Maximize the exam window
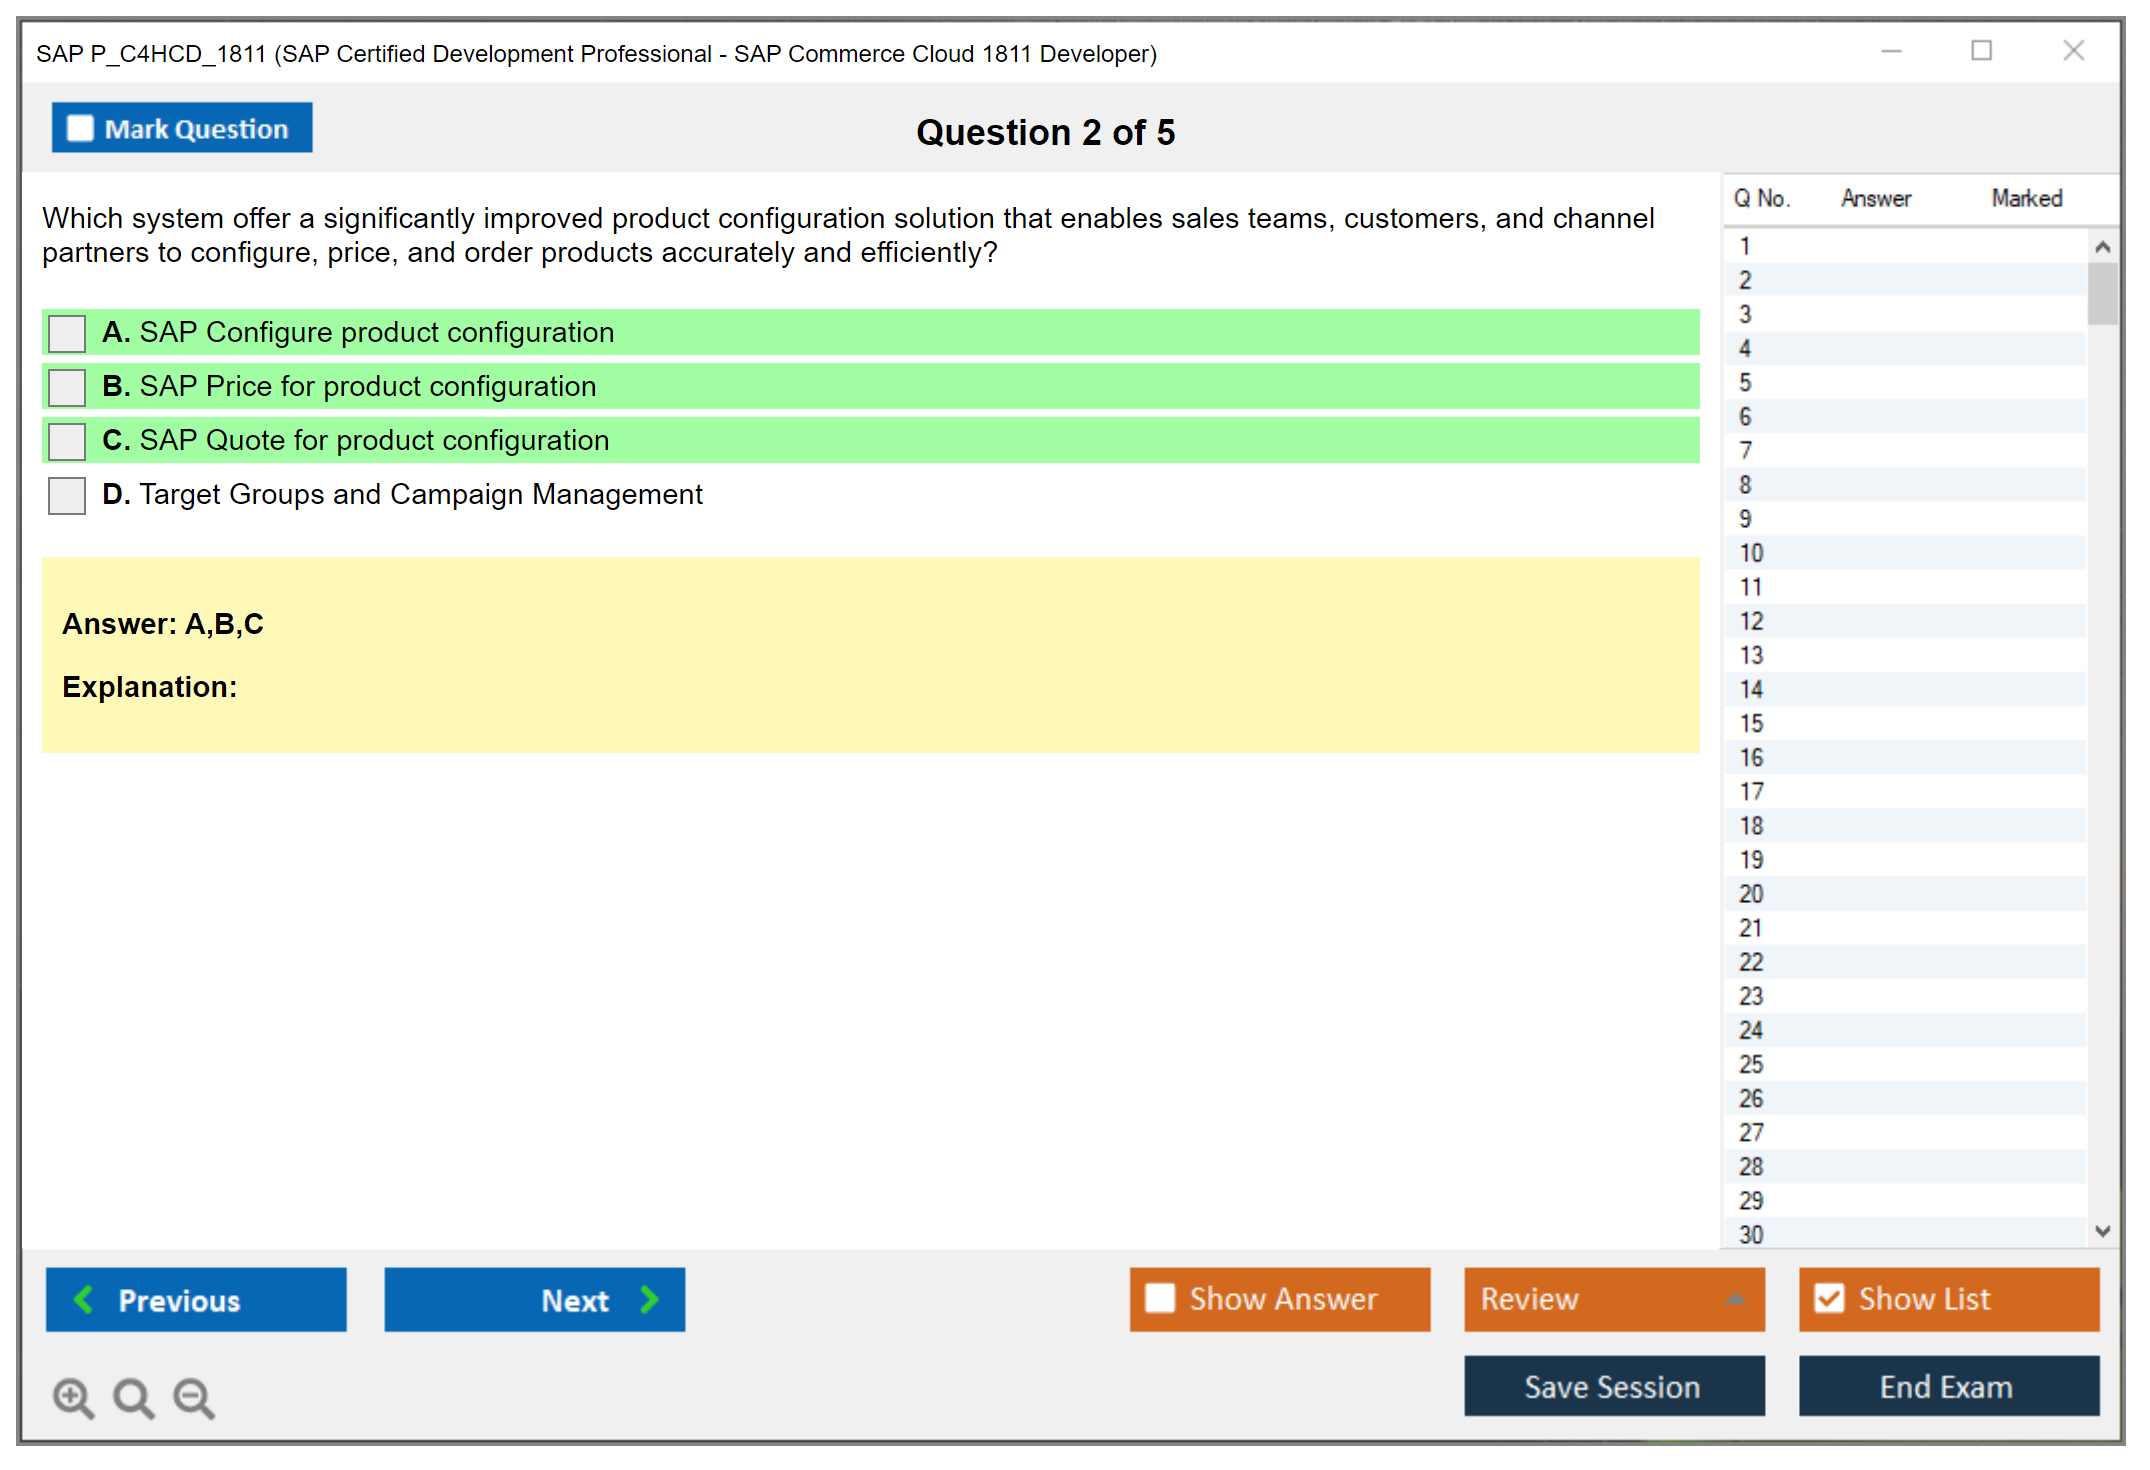This screenshot has width=2150, height=1470. click(1981, 51)
